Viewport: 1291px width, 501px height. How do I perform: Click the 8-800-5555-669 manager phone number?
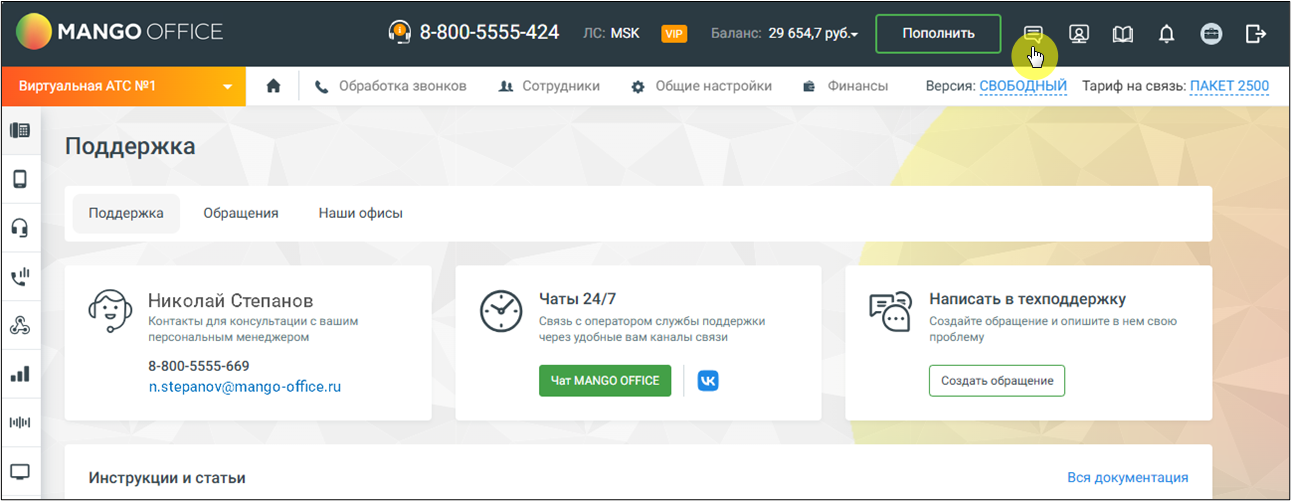[199, 366]
